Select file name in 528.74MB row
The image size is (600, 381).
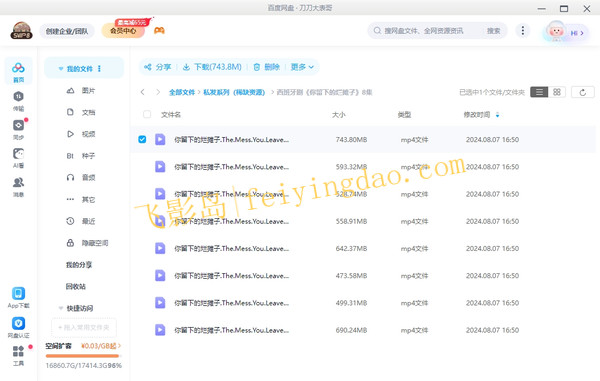click(232, 194)
